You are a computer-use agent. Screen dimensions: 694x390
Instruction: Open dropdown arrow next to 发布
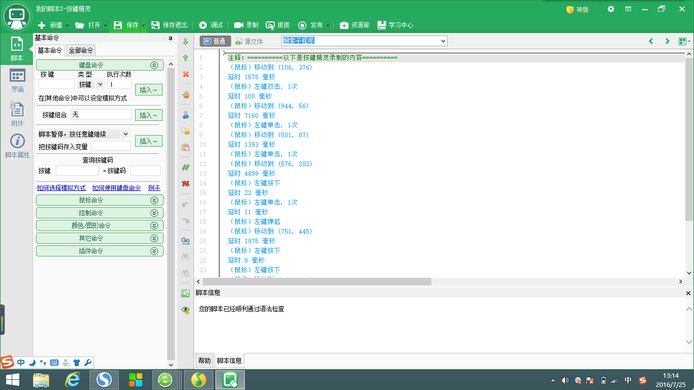pos(328,26)
